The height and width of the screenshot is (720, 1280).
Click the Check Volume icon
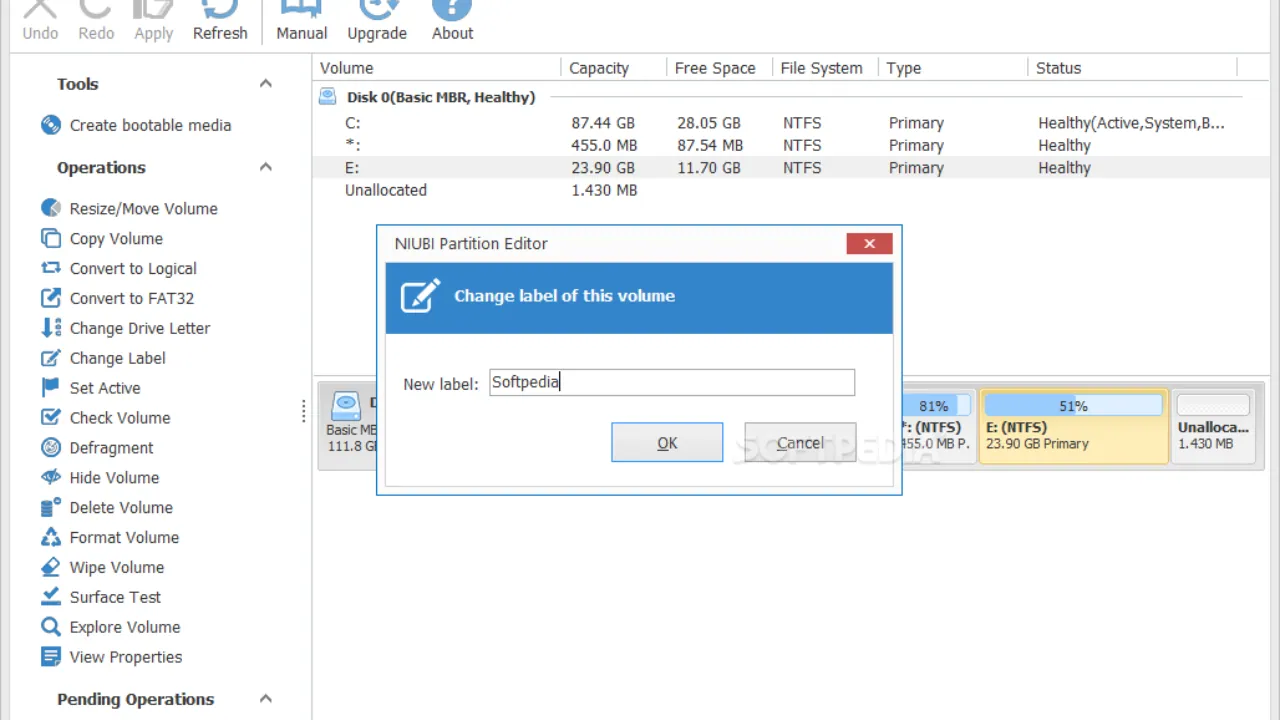[51, 418]
